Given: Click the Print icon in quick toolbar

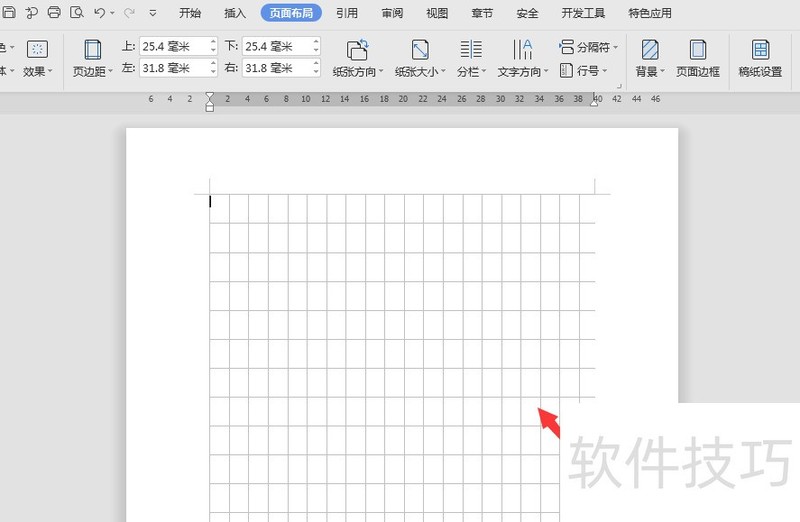Looking at the screenshot, I should pos(54,12).
